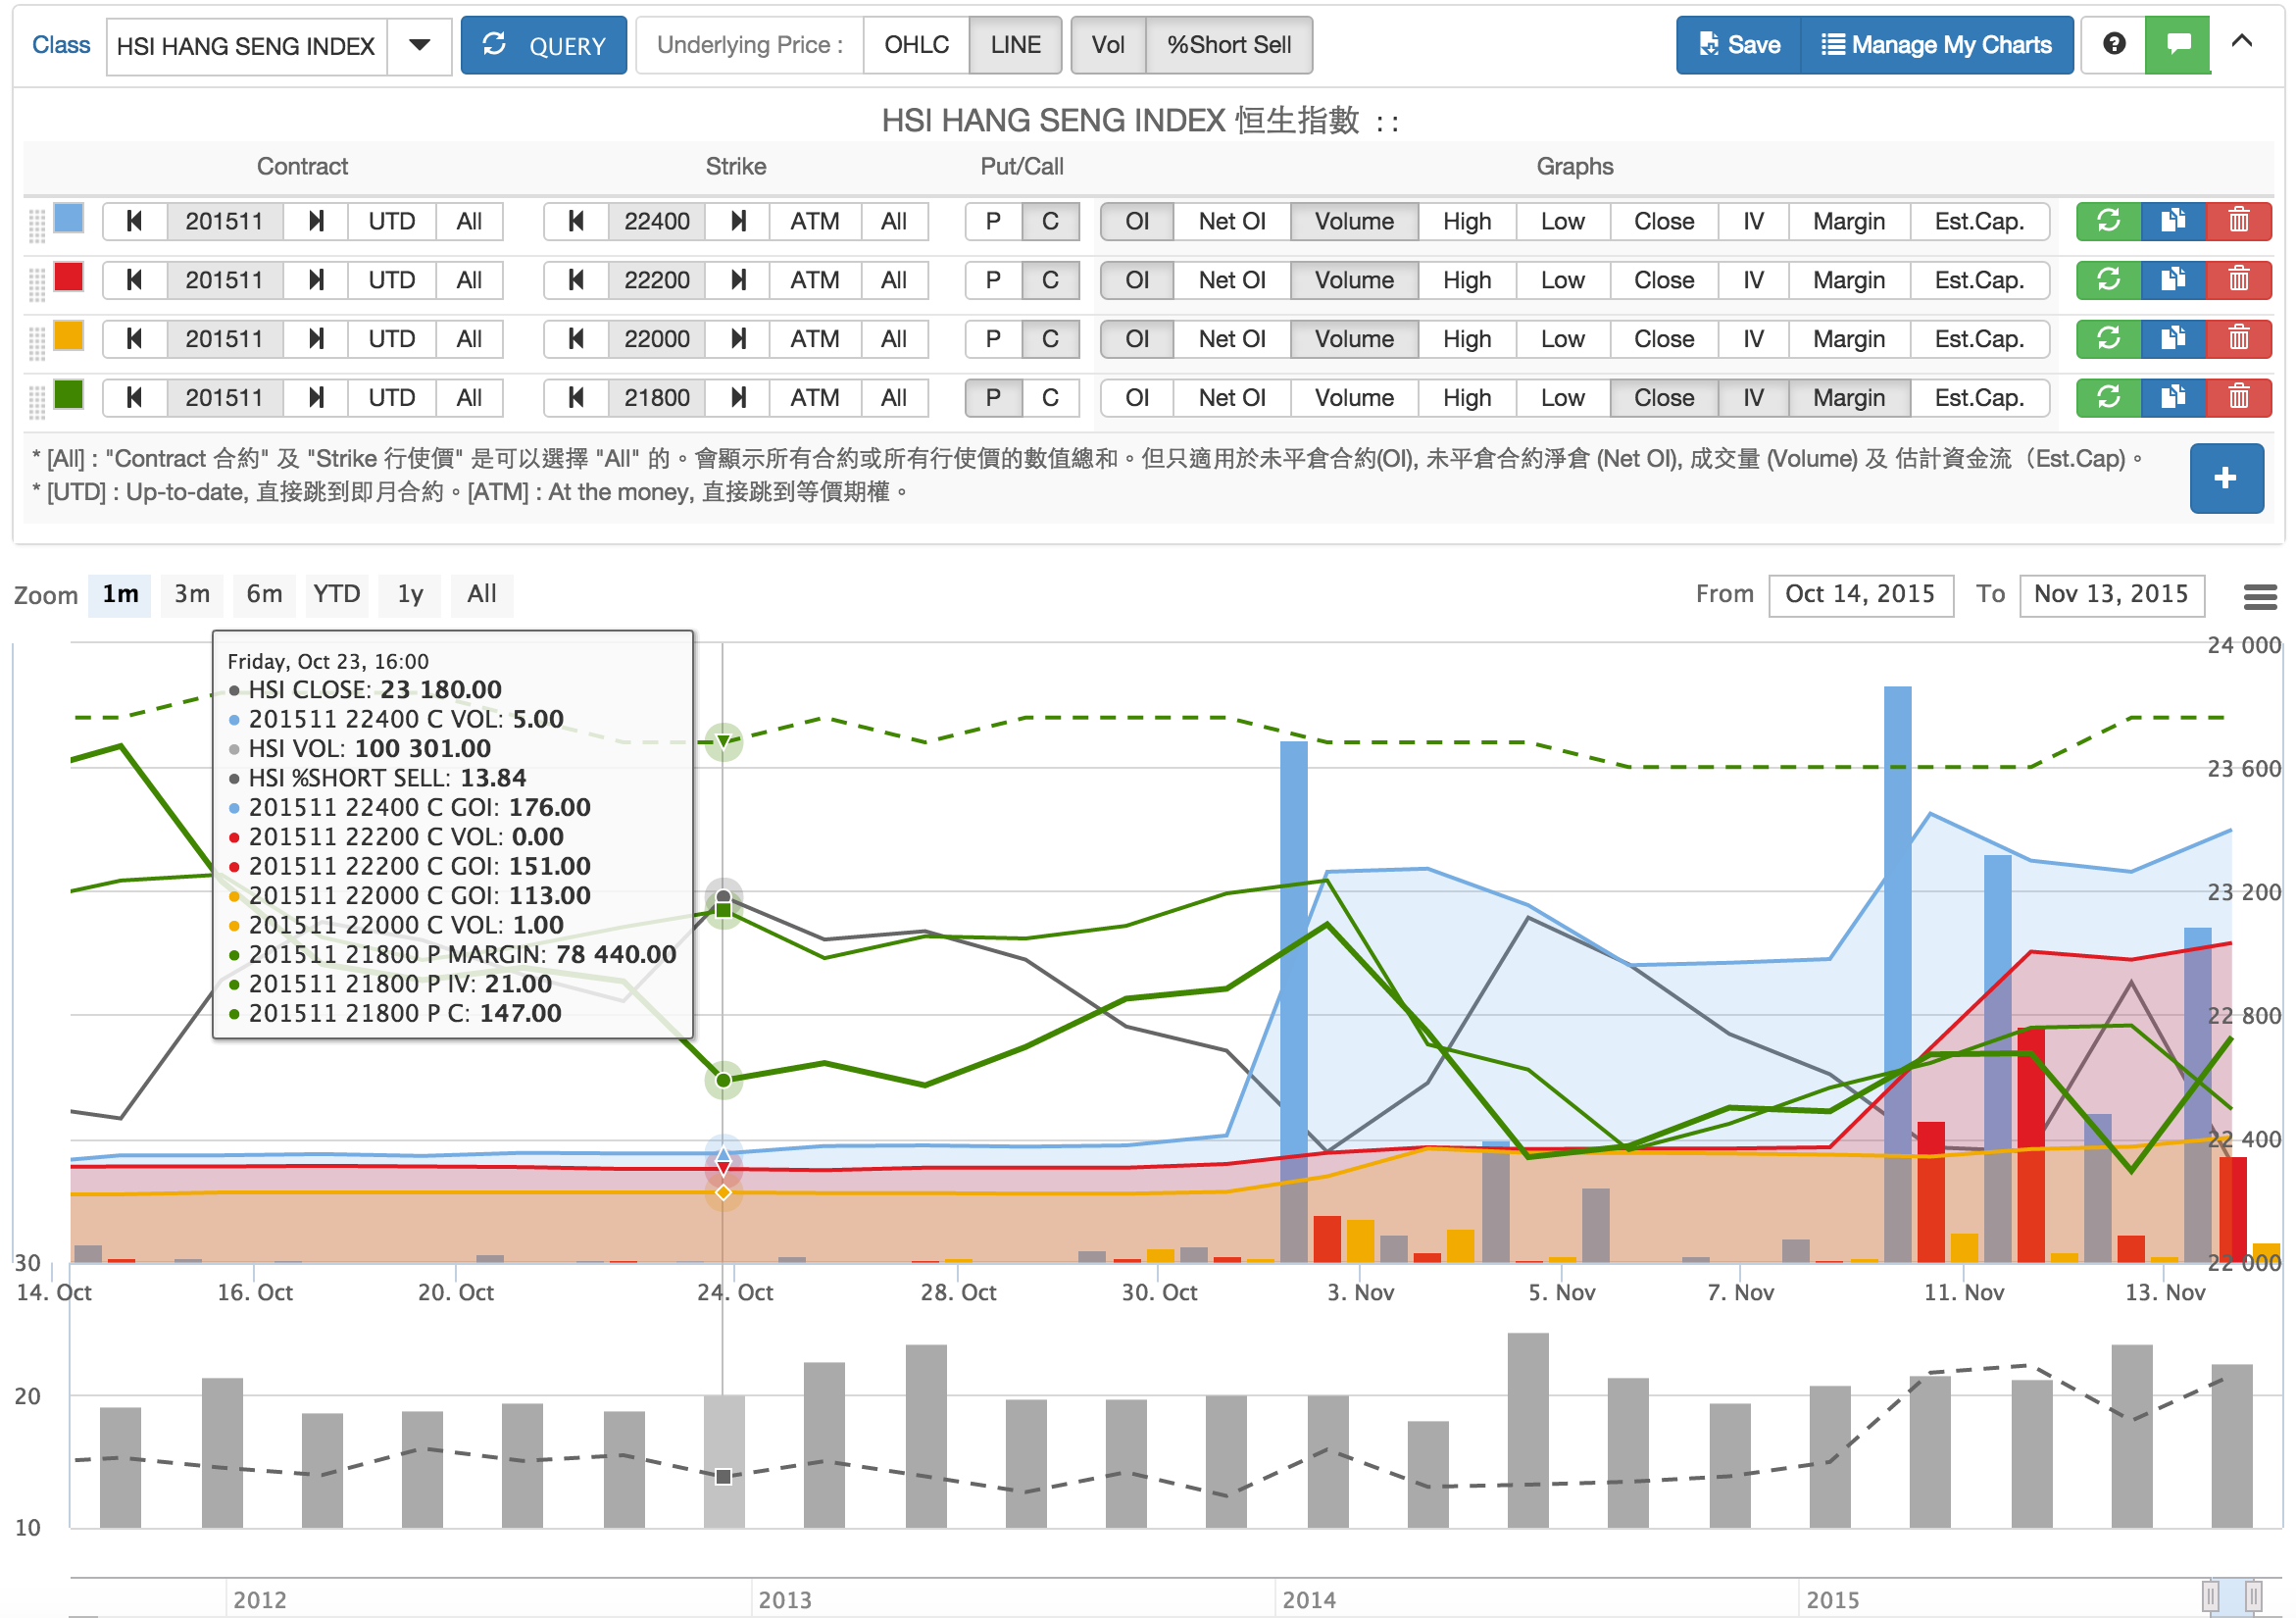Click the green color swatch
Viewport: 2296px width, 1618px height.
click(68, 395)
